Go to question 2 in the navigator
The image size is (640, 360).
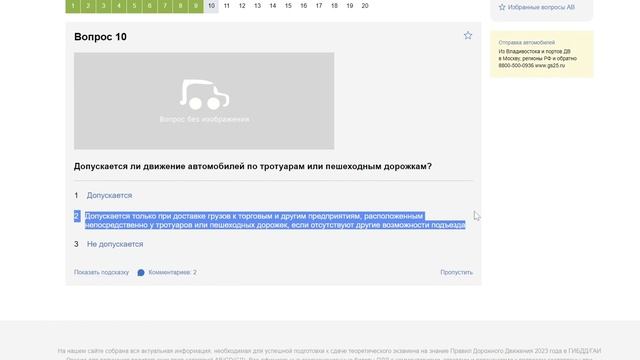[x=88, y=6]
